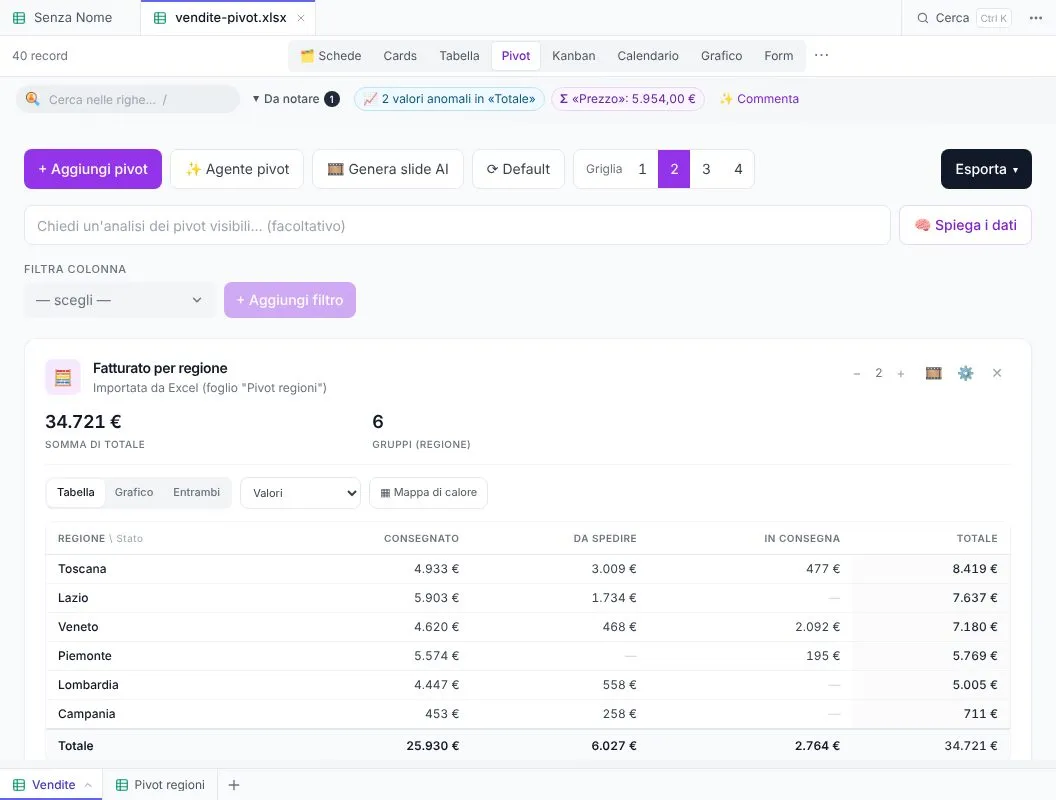Increase pivot width with plus icon
Screen dimensions: 1056x800
[x=900, y=373]
